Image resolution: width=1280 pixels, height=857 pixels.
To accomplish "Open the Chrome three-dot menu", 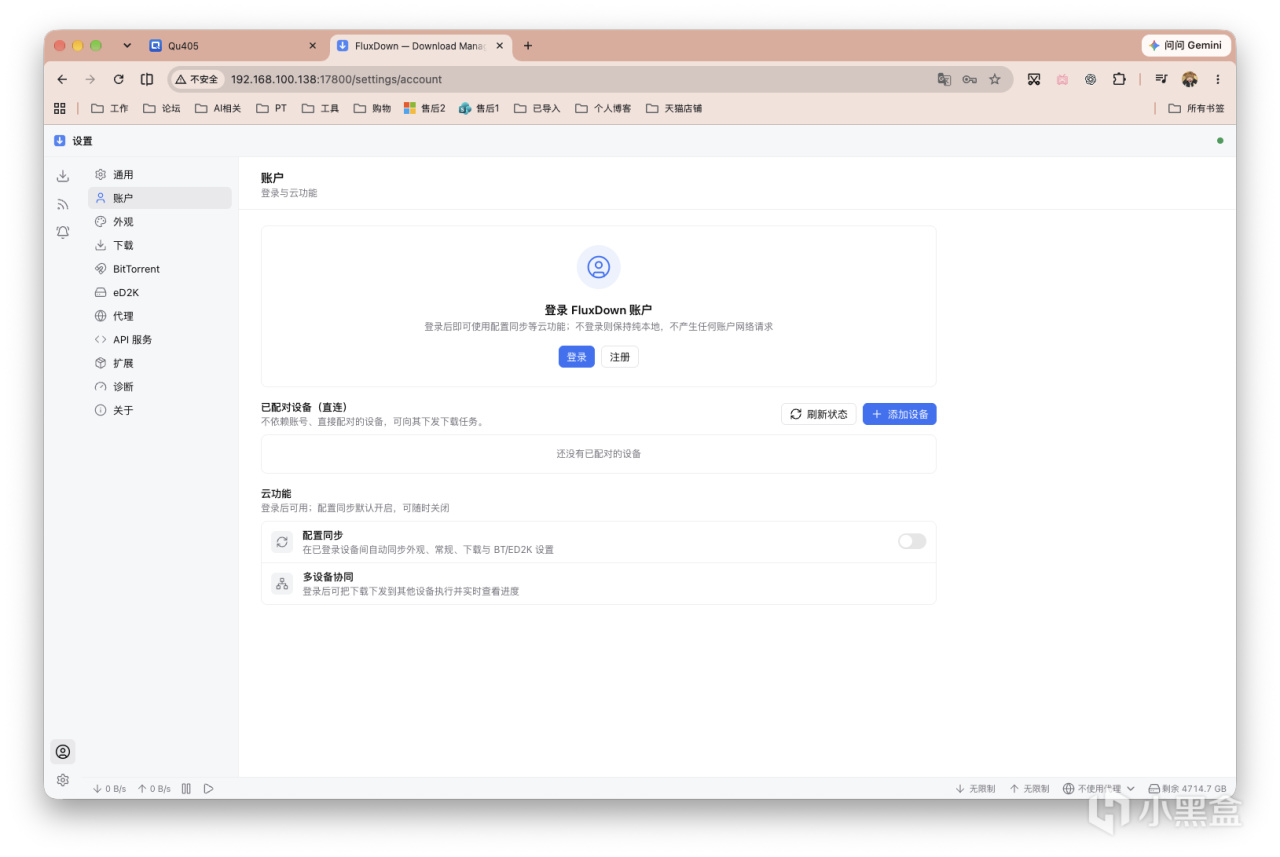I will pos(1217,79).
